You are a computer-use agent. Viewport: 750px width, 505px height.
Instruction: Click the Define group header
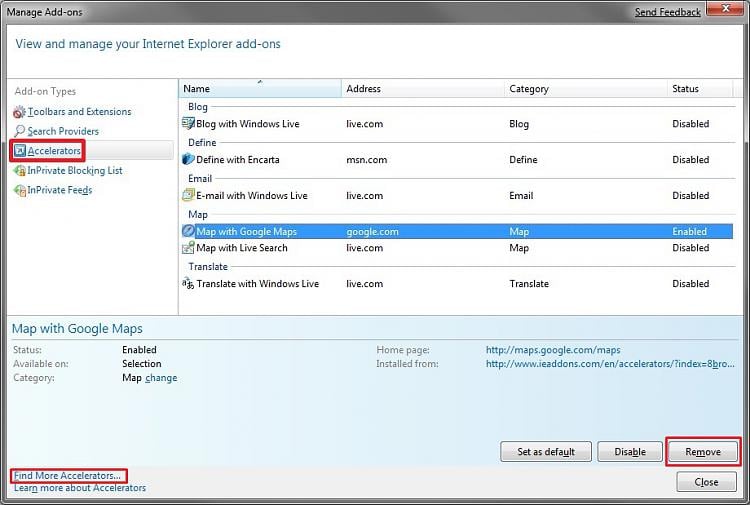[202, 143]
